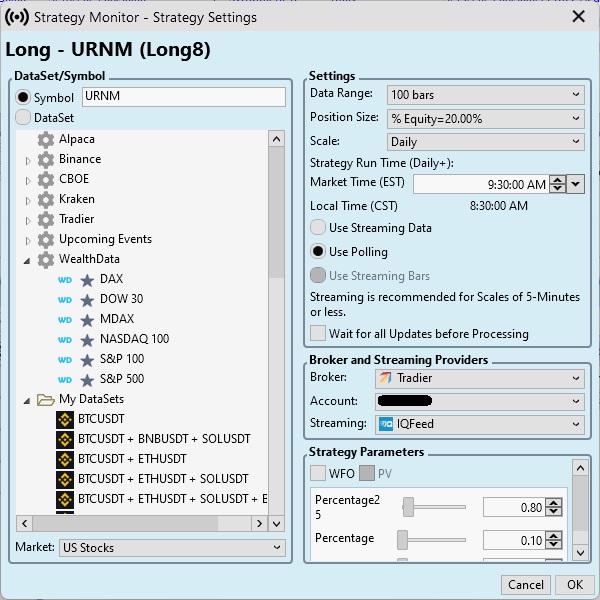Screen dimensions: 600x600
Task: Select the MDAX dataset
Action: (x=117, y=319)
